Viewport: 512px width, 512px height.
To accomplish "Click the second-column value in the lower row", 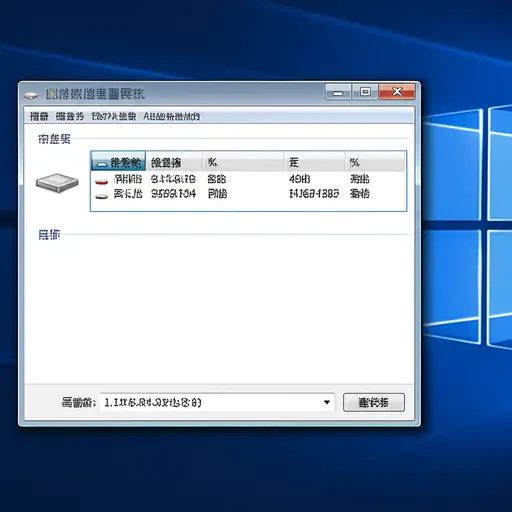I will (x=173, y=194).
